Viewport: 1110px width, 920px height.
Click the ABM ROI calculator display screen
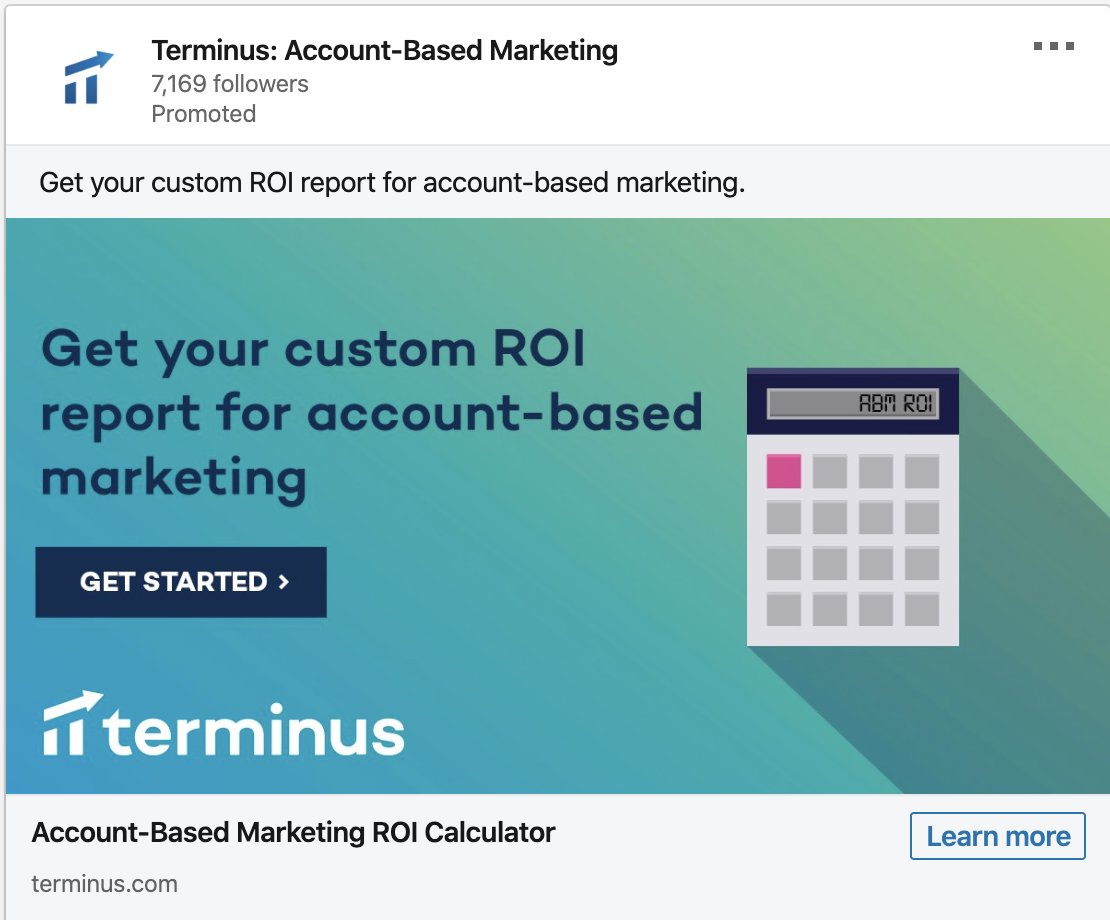(852, 401)
